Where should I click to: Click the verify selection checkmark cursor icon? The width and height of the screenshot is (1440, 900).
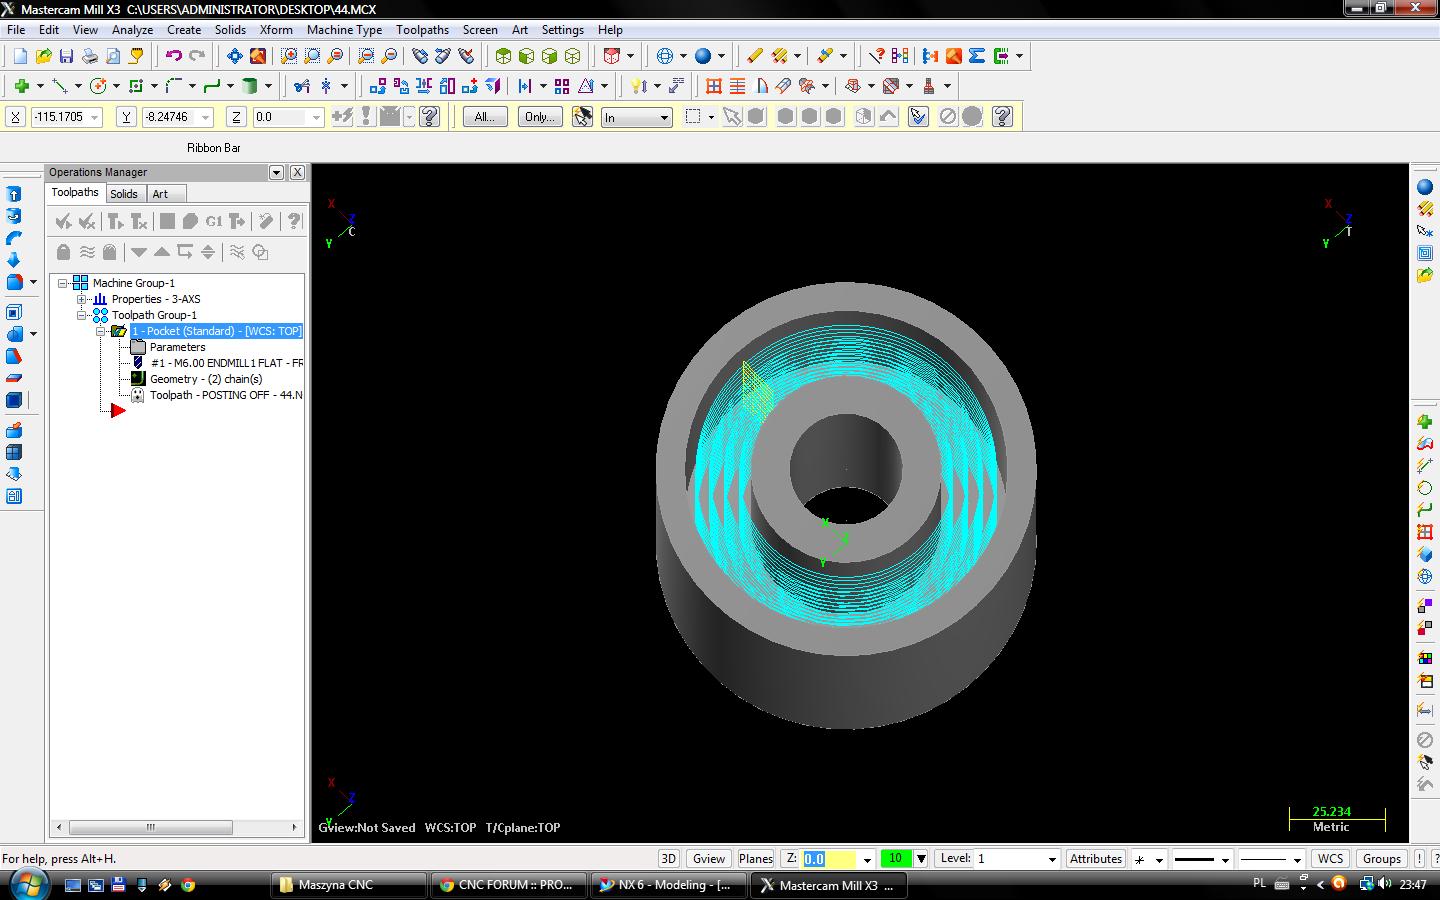point(918,117)
